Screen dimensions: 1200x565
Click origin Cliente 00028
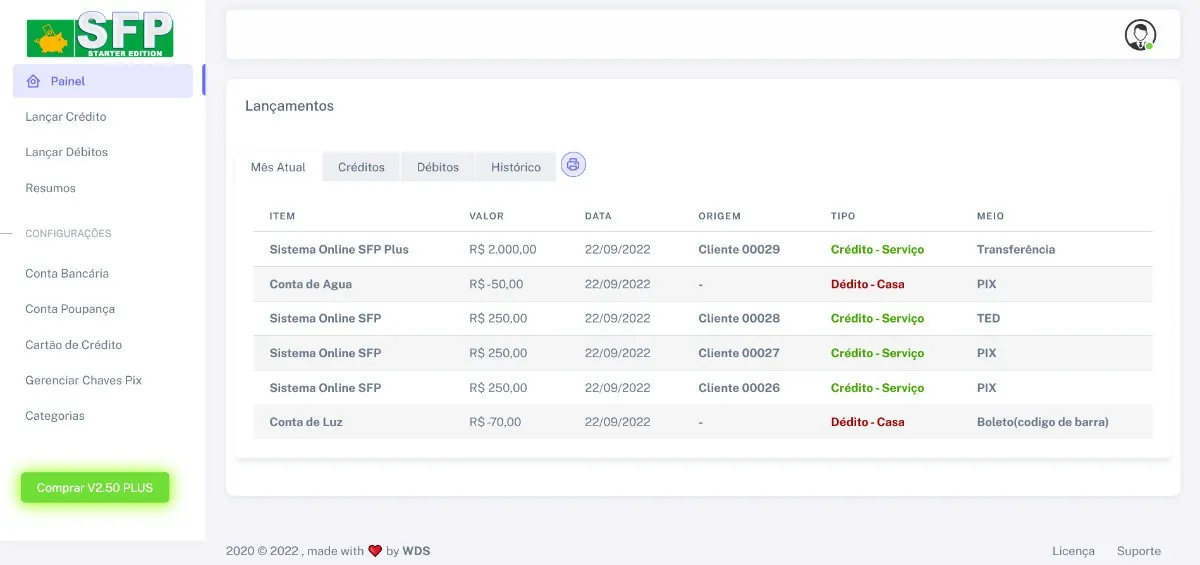coord(739,319)
